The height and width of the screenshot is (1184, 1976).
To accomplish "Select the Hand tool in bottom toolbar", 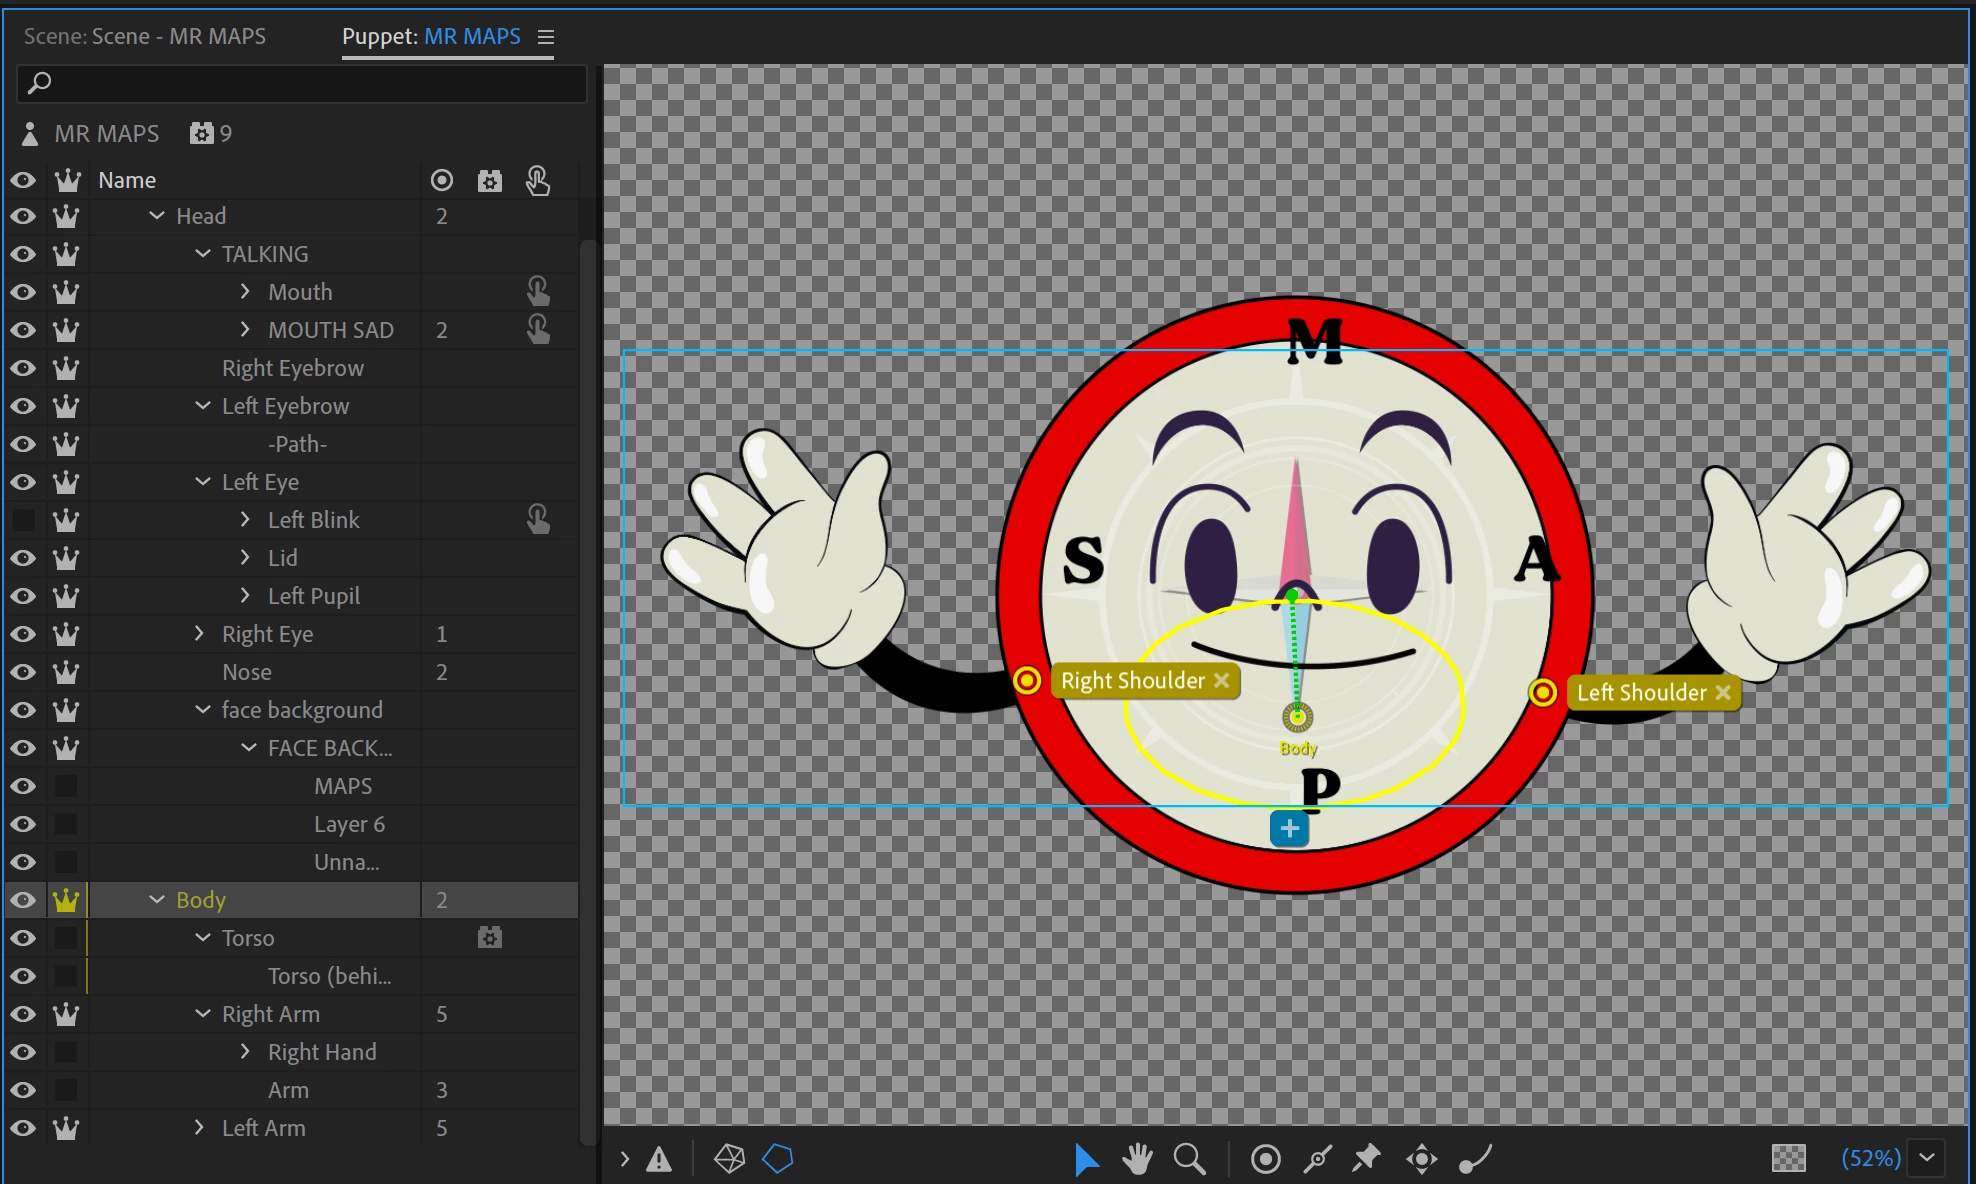I will pos(1137,1159).
